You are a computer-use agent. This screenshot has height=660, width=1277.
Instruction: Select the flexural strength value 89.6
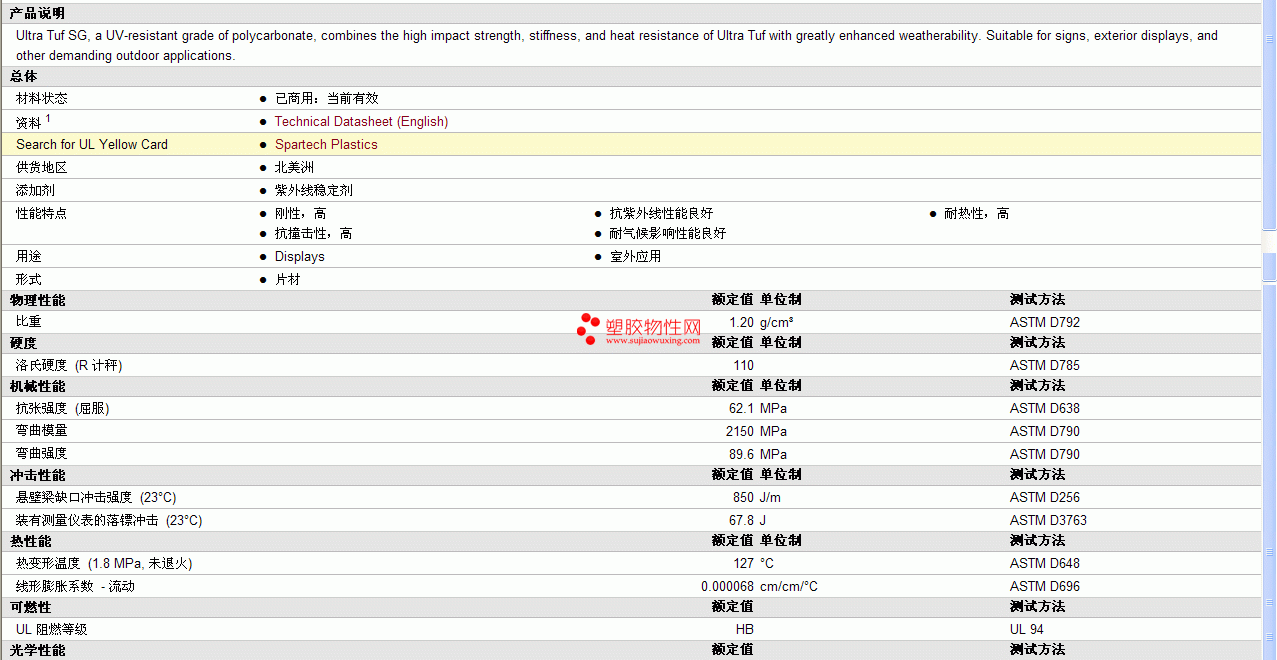[x=742, y=454]
